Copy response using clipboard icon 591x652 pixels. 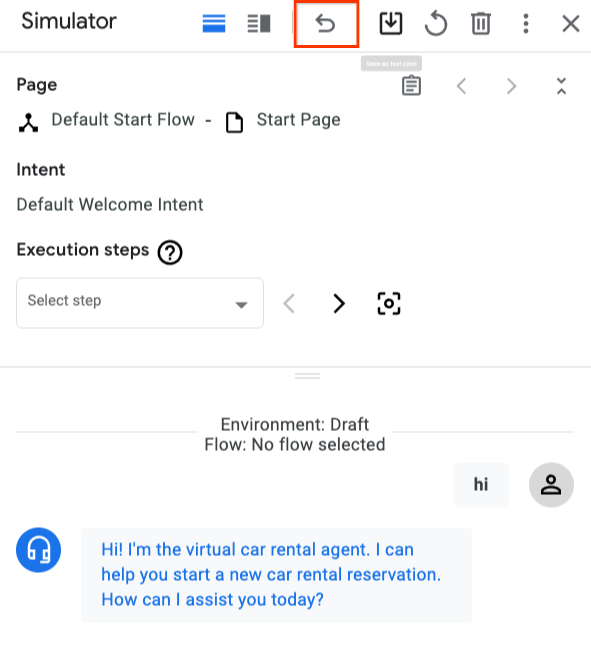coord(411,86)
